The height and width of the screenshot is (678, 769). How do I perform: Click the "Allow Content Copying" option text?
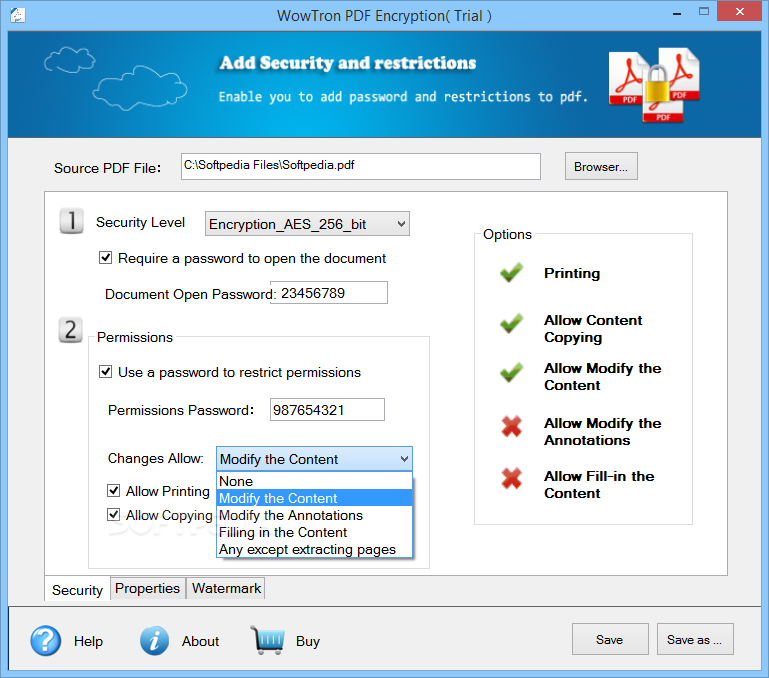(x=593, y=329)
